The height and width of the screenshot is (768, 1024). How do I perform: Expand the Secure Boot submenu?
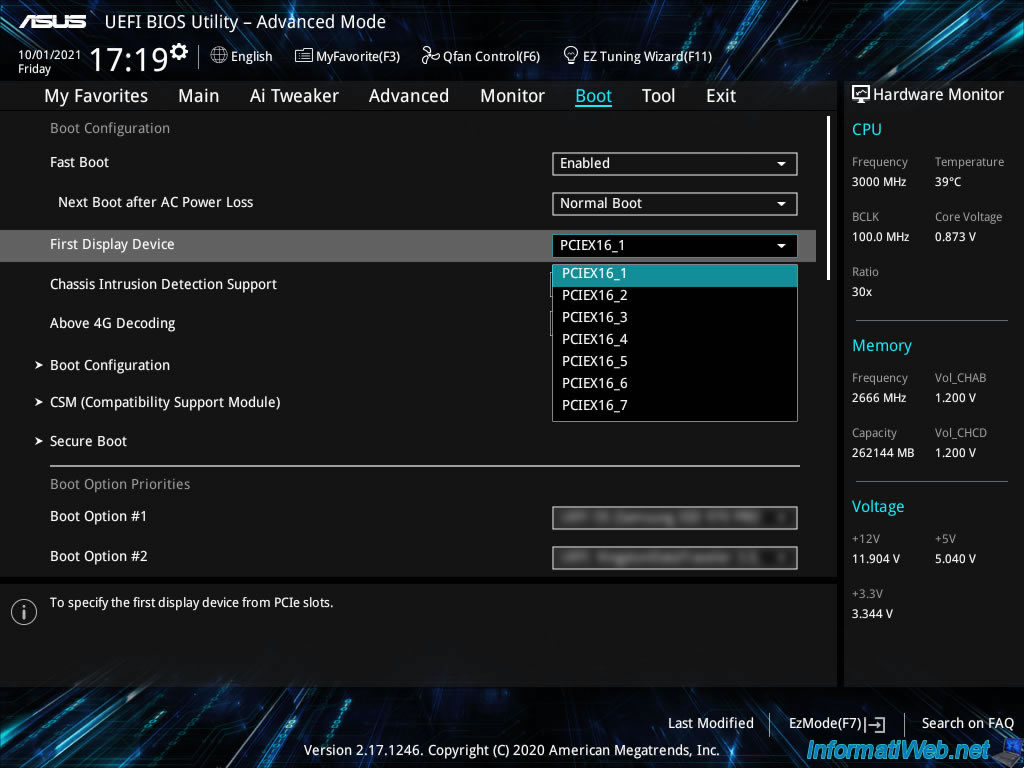pyautogui.click(x=81, y=441)
